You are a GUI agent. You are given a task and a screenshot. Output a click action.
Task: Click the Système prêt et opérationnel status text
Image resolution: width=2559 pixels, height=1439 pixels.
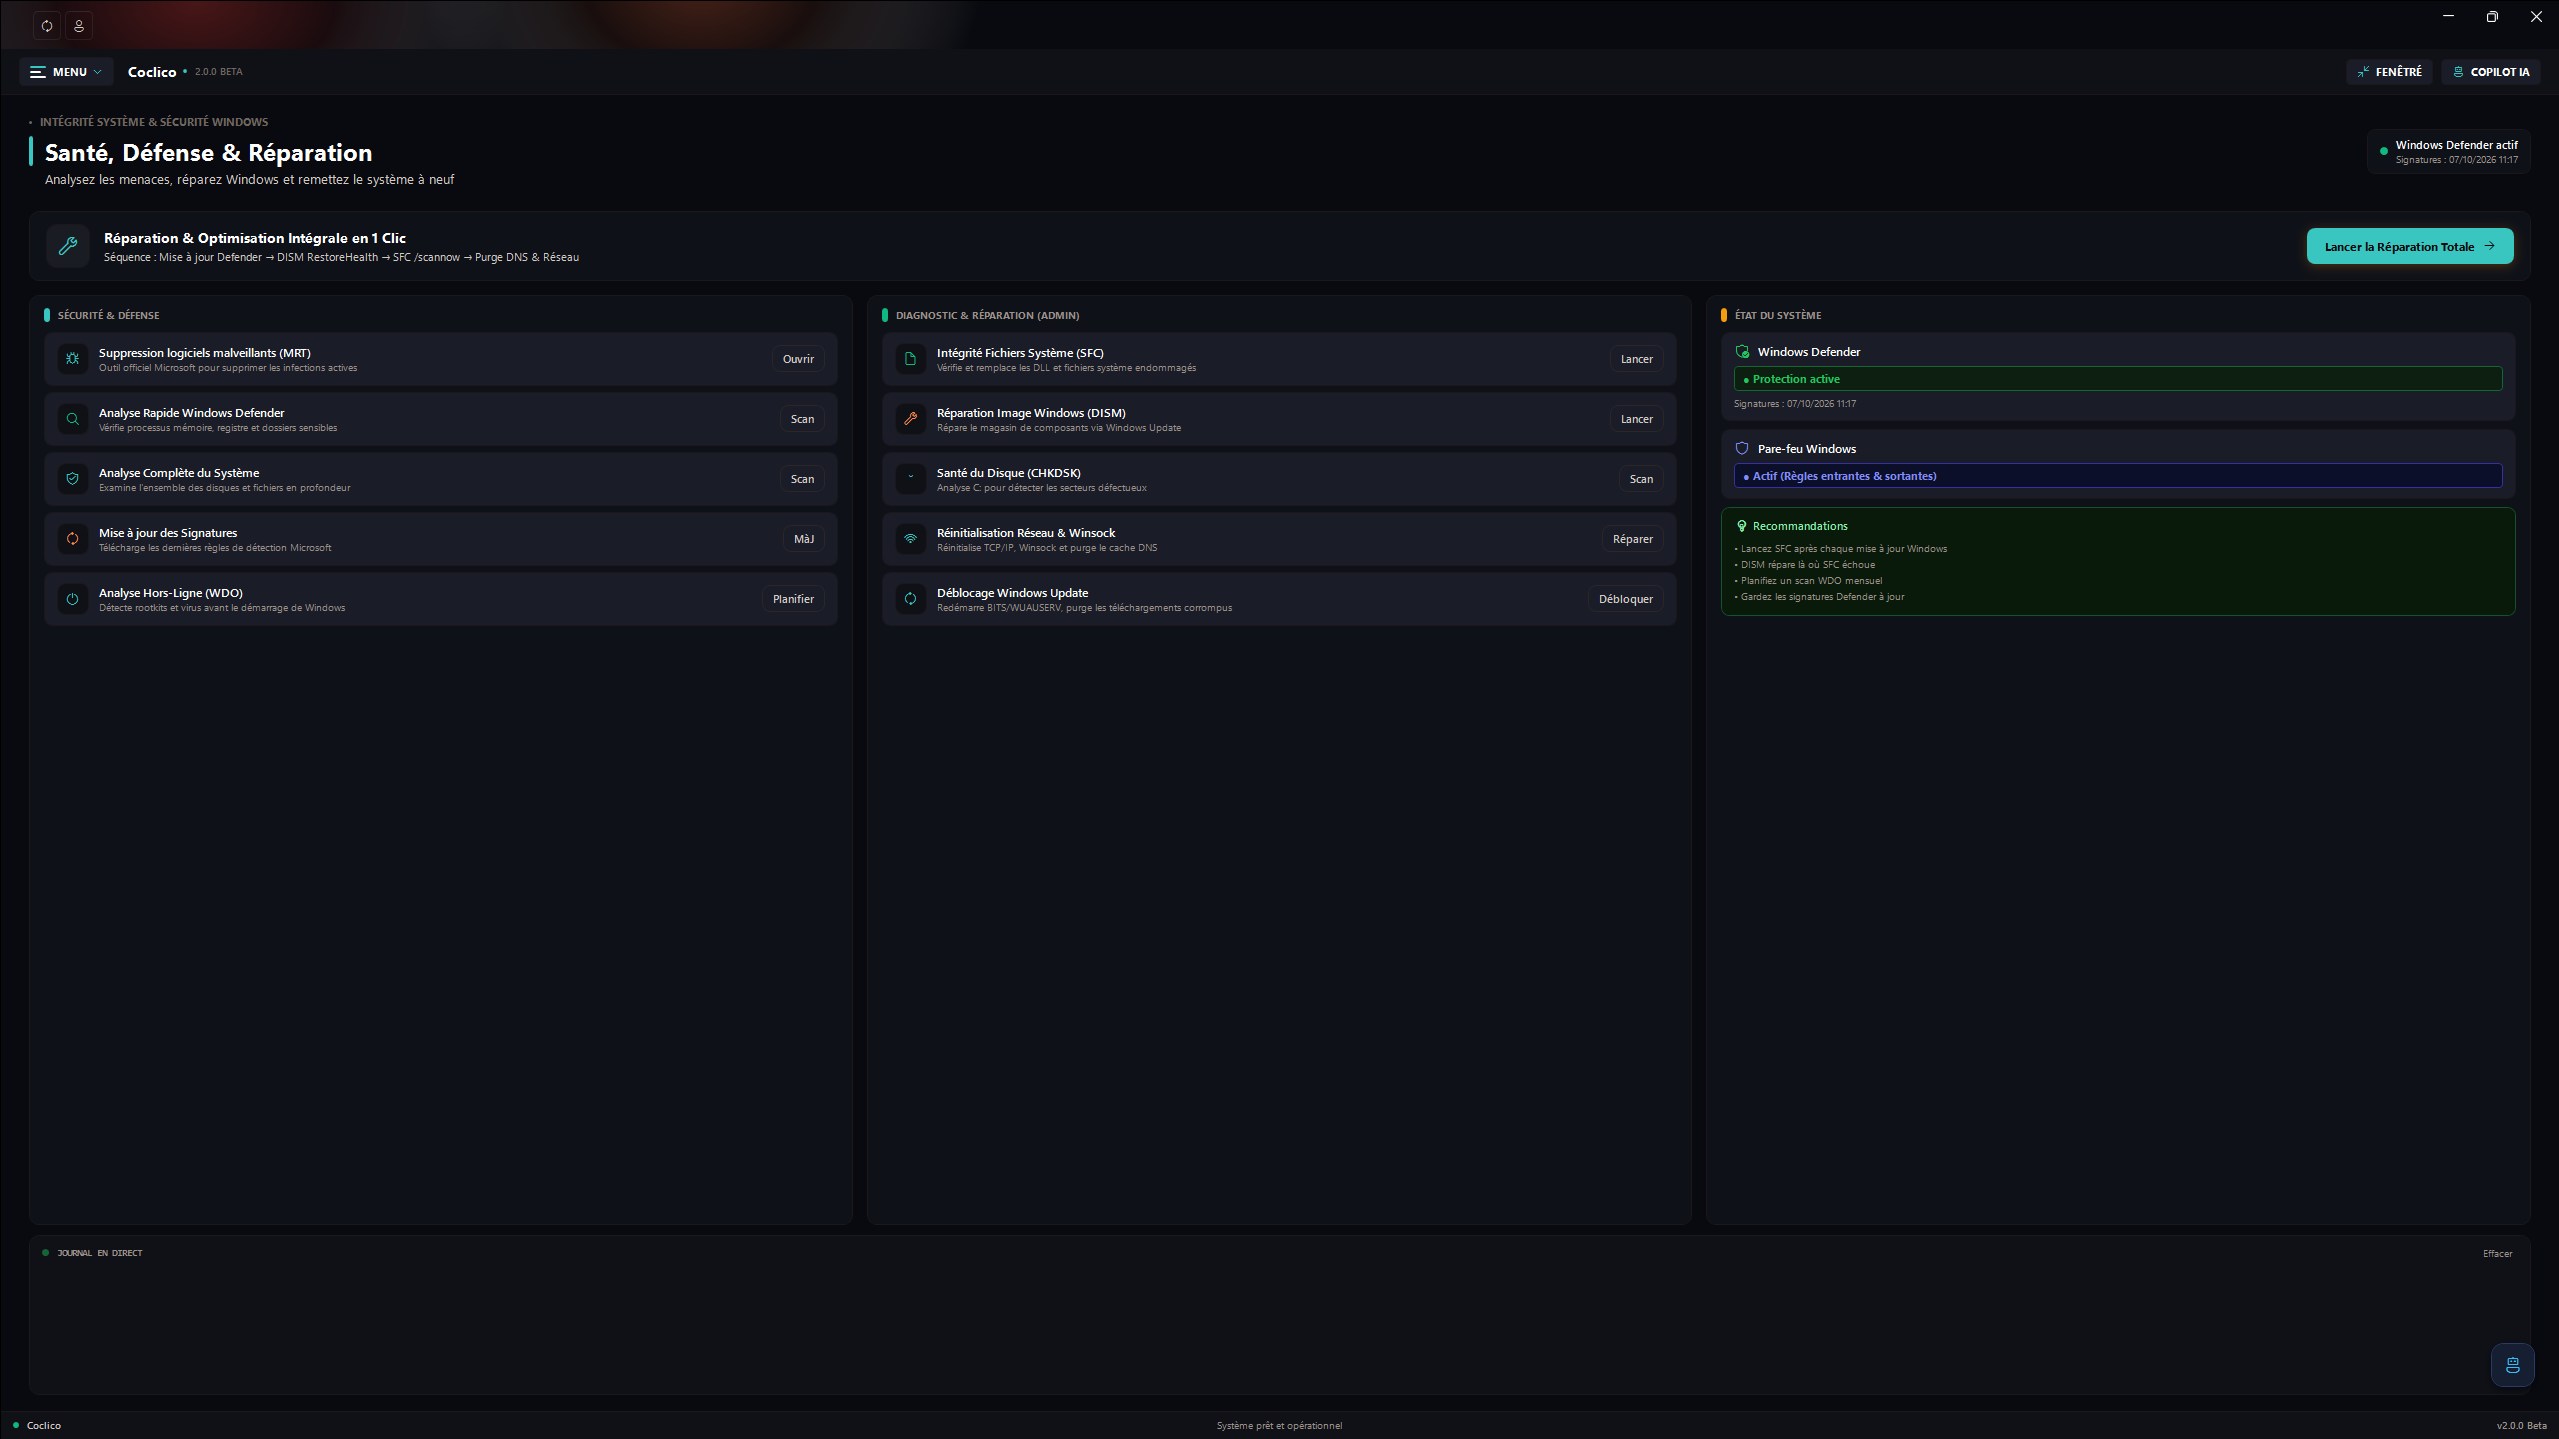[1279, 1426]
